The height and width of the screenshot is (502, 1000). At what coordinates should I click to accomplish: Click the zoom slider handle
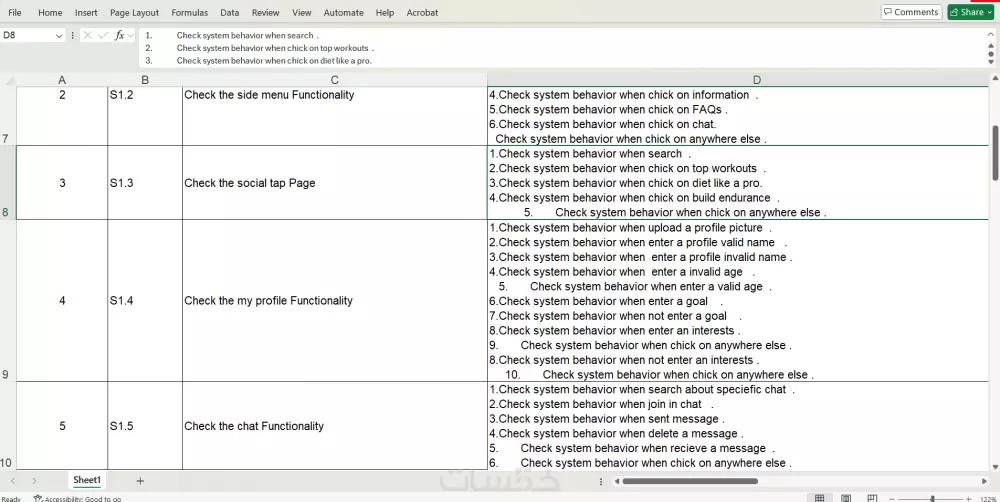pos(932,498)
